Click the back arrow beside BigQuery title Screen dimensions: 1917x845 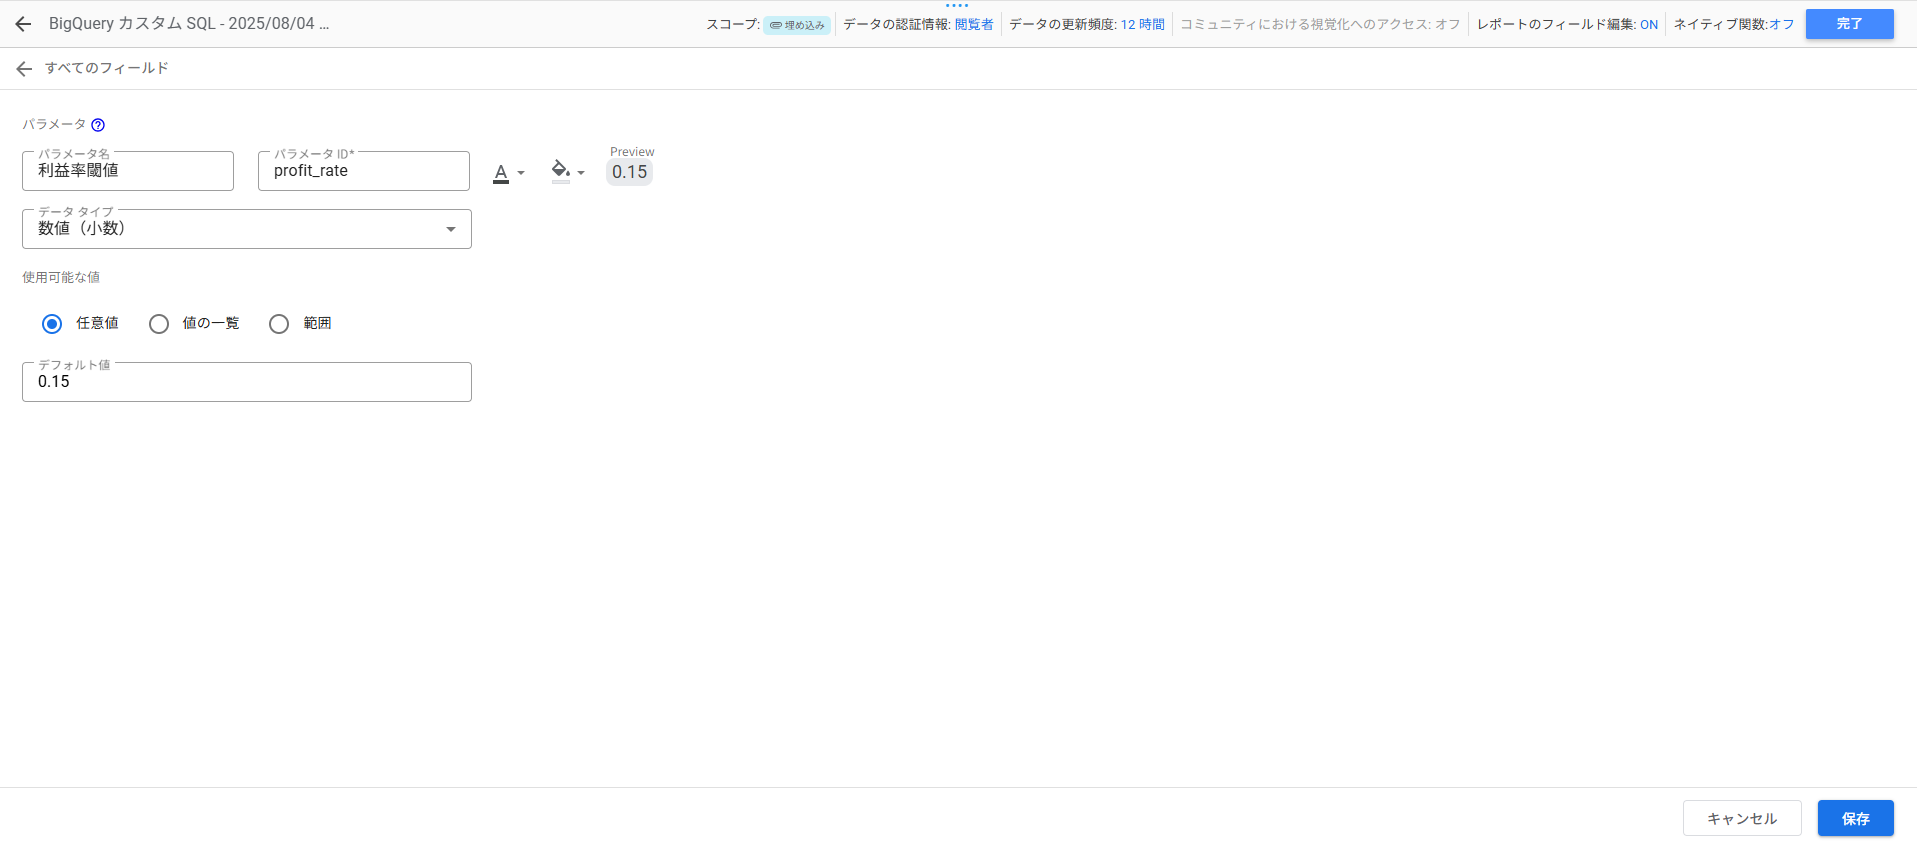click(x=24, y=24)
